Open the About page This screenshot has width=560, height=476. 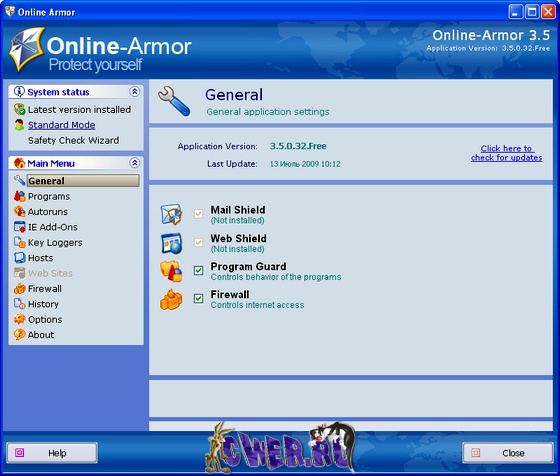coord(41,335)
